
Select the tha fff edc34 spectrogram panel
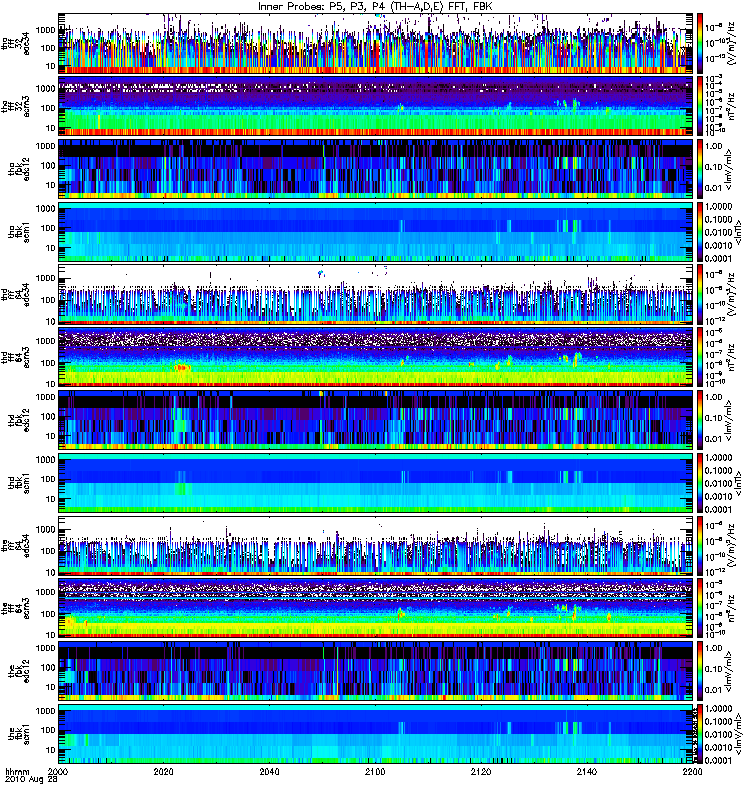376,43
